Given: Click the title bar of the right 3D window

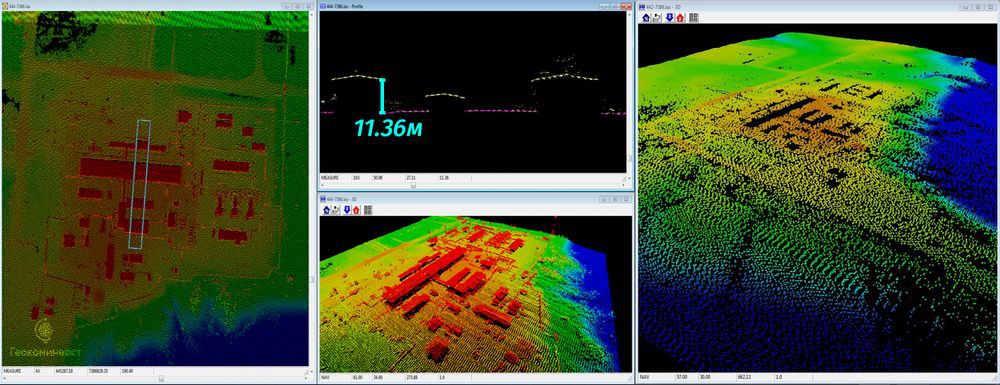Looking at the screenshot, I should tap(797, 6).
